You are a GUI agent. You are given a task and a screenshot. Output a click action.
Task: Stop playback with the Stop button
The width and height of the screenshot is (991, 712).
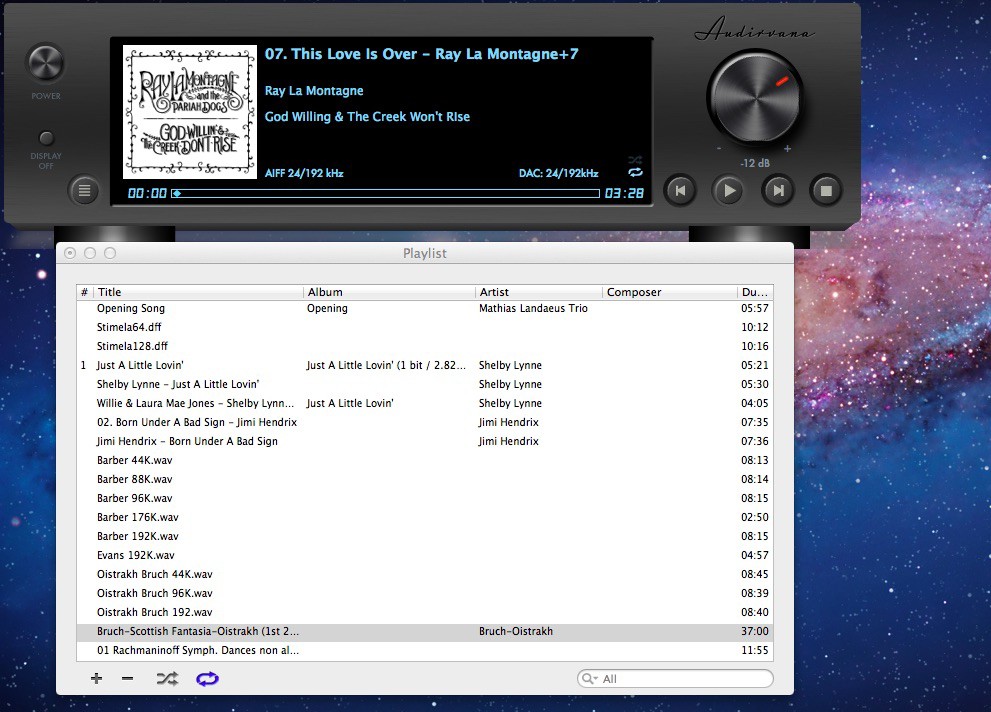[826, 190]
